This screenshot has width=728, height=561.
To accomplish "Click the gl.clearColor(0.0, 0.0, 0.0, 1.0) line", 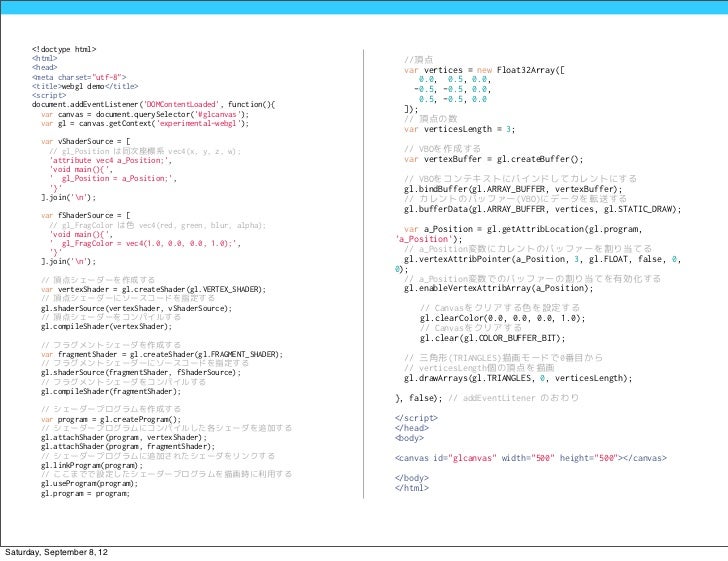I will (x=503, y=318).
